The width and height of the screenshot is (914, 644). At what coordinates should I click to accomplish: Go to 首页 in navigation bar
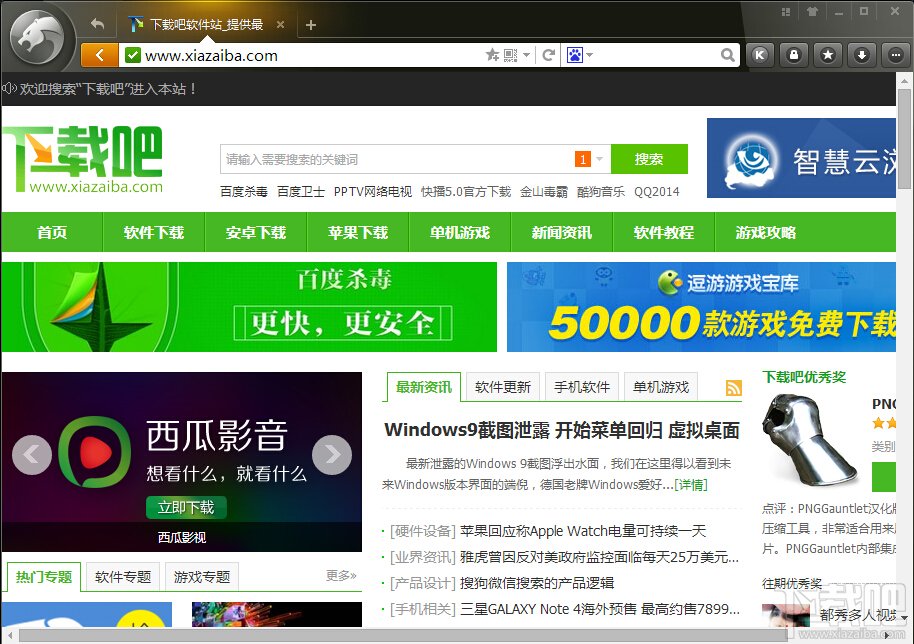coord(52,233)
